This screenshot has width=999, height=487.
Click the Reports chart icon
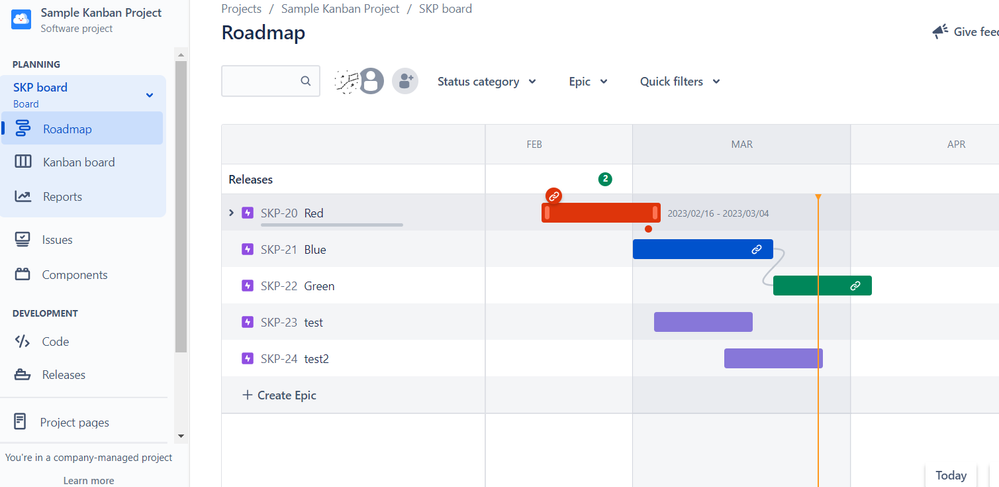(x=22, y=196)
